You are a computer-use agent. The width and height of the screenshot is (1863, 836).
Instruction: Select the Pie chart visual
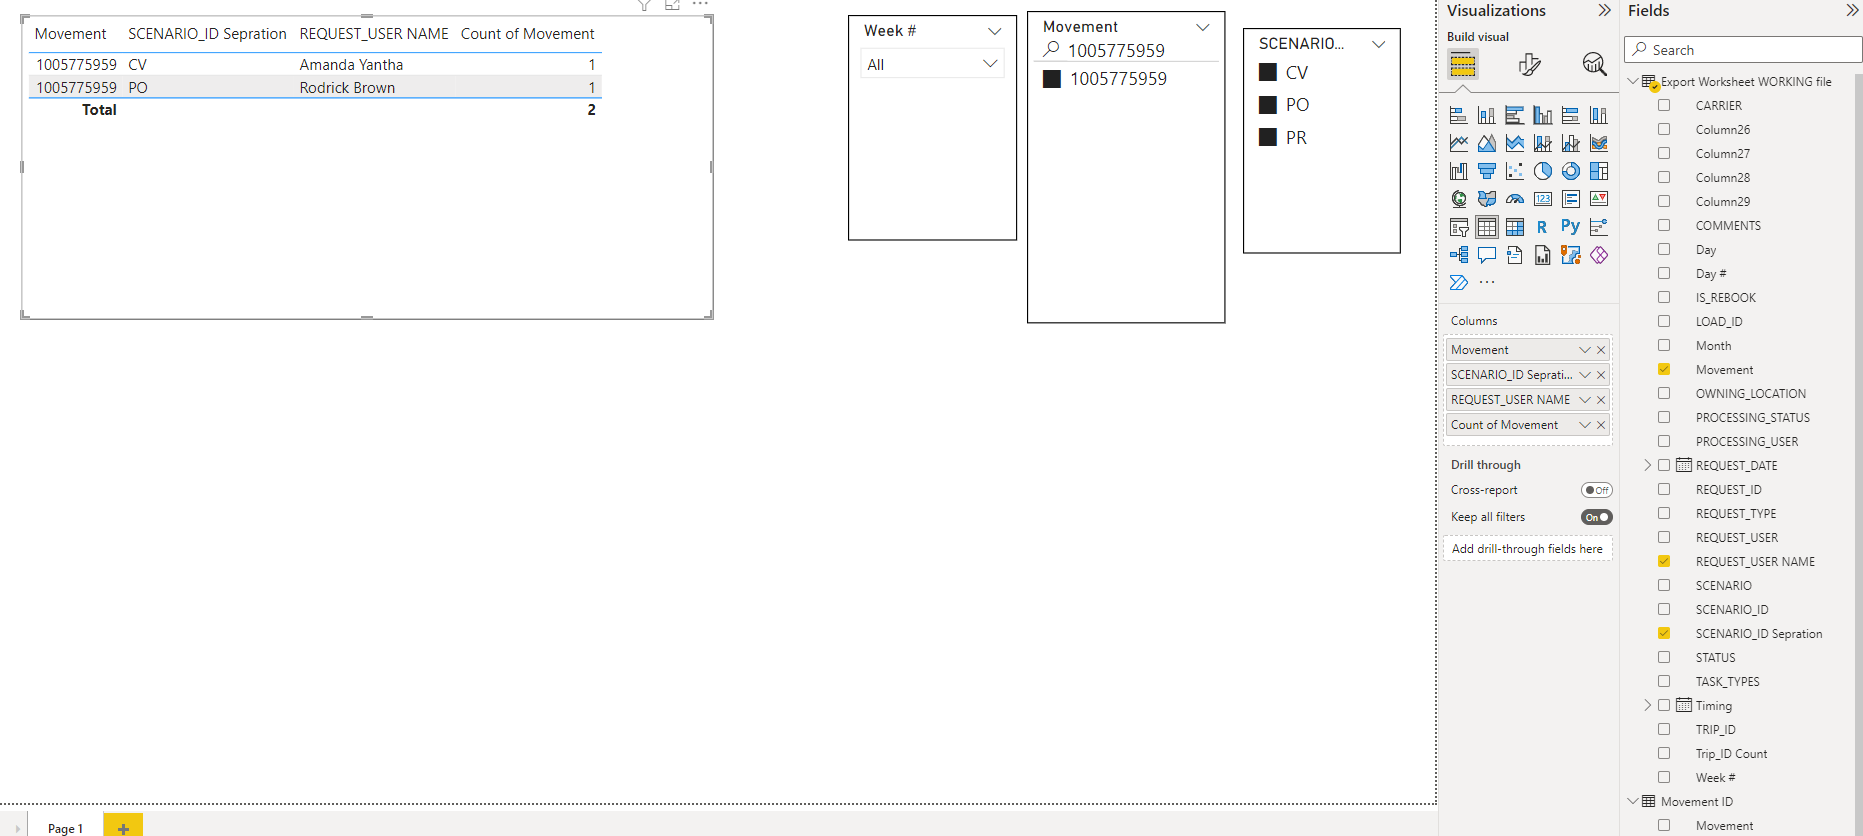point(1543,171)
